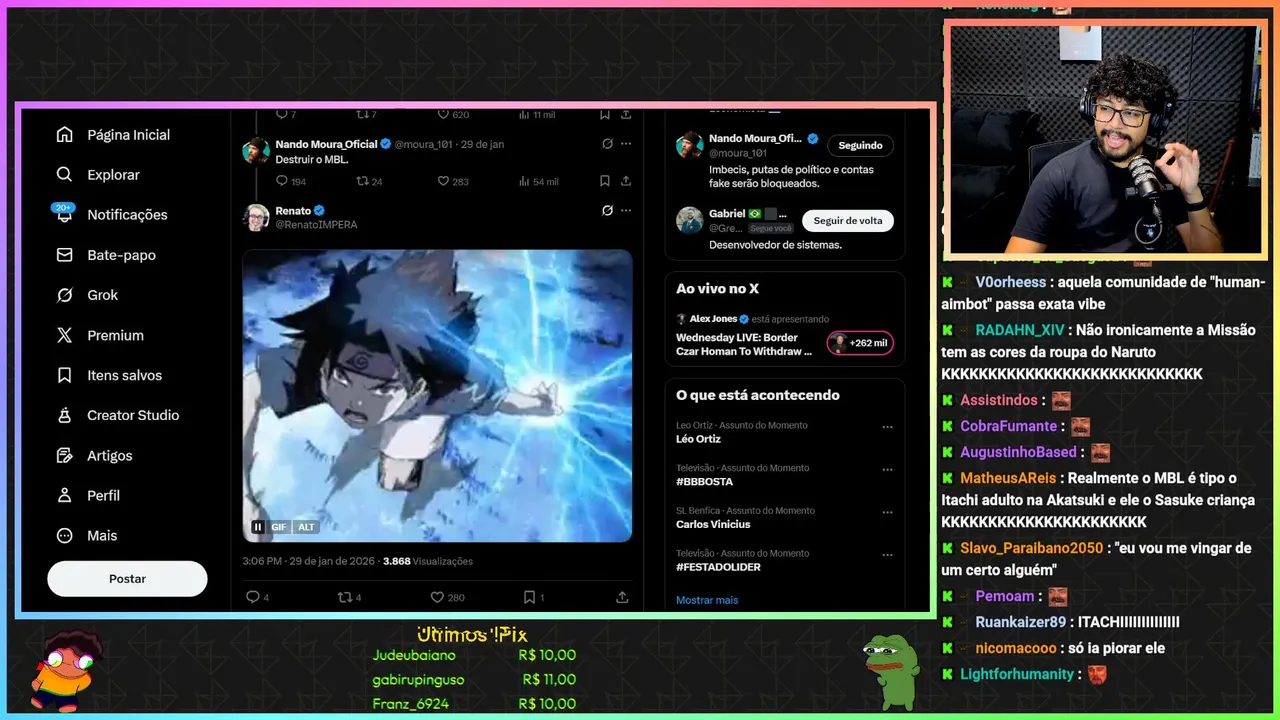
Task: Open the Sasuke GIF media
Action: click(x=437, y=395)
